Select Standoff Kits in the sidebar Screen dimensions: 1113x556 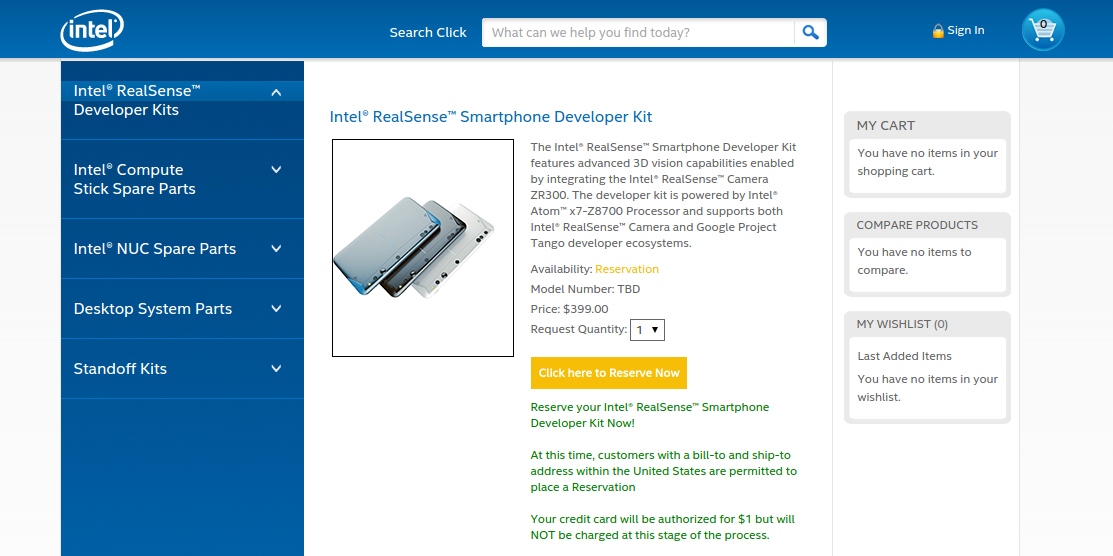coord(120,369)
